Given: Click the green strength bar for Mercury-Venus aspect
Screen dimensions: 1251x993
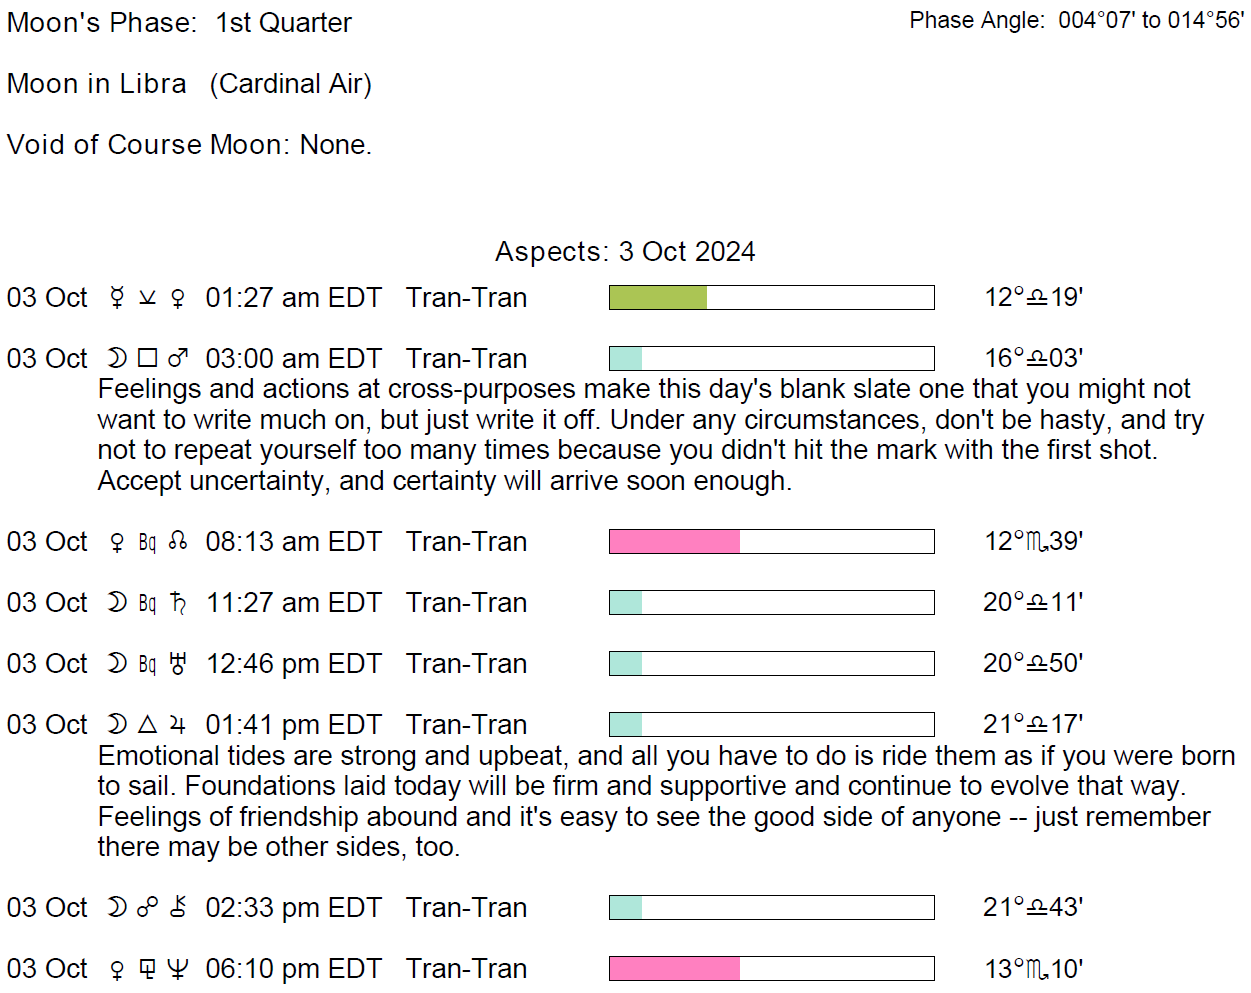Looking at the screenshot, I should [x=658, y=298].
